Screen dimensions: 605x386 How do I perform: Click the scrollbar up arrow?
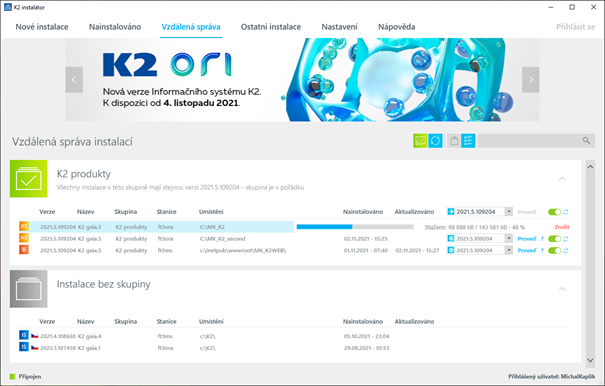(x=590, y=167)
